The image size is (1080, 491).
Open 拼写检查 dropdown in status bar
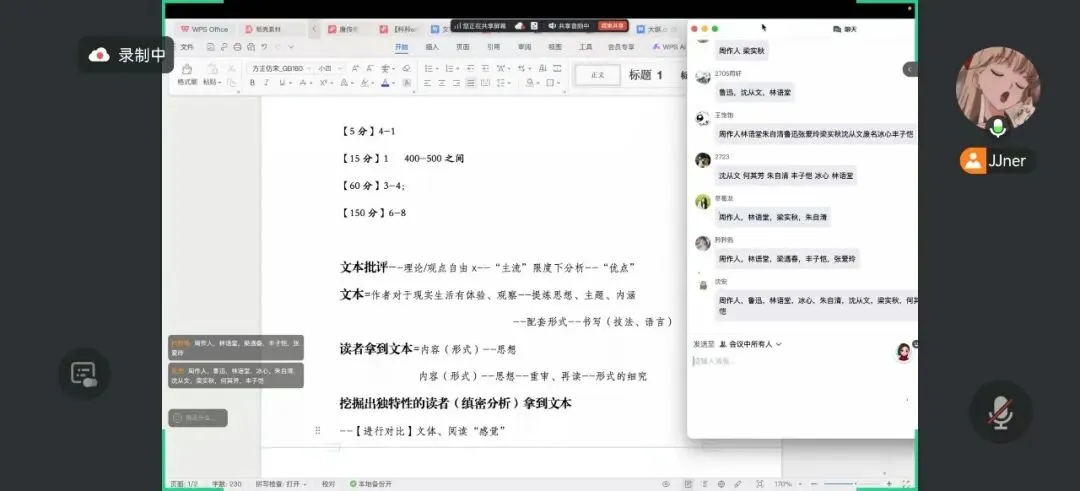(281, 484)
